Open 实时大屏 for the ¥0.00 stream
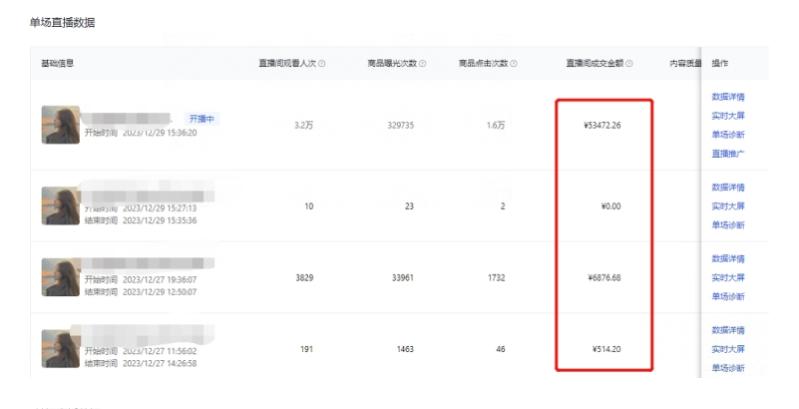The width and height of the screenshot is (799, 409). 727,206
